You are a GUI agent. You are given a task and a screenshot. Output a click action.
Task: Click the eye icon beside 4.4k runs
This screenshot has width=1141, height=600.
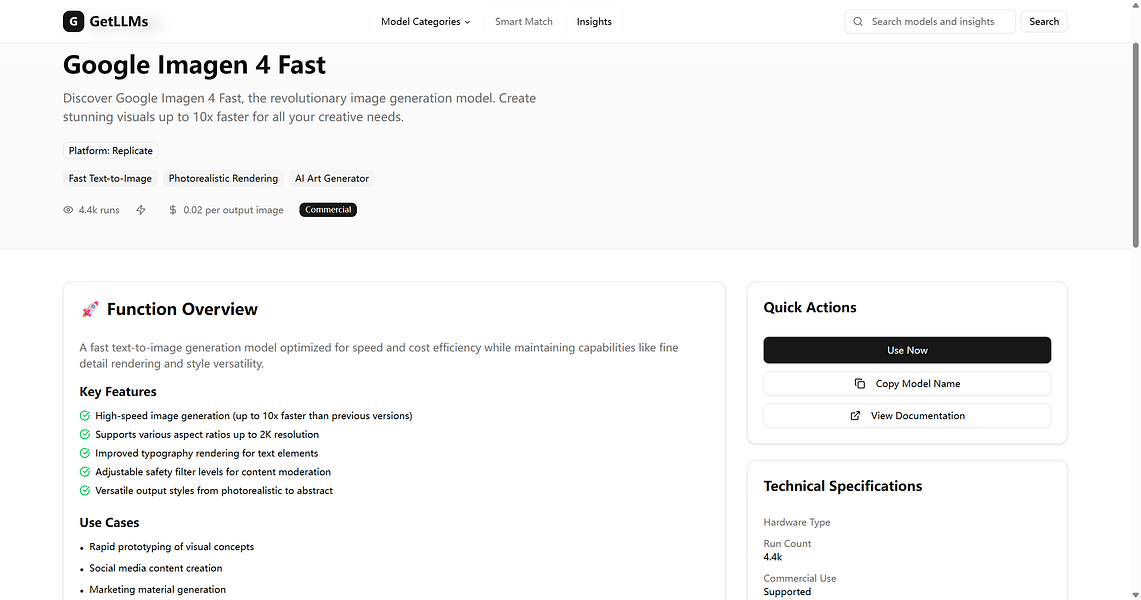point(68,210)
